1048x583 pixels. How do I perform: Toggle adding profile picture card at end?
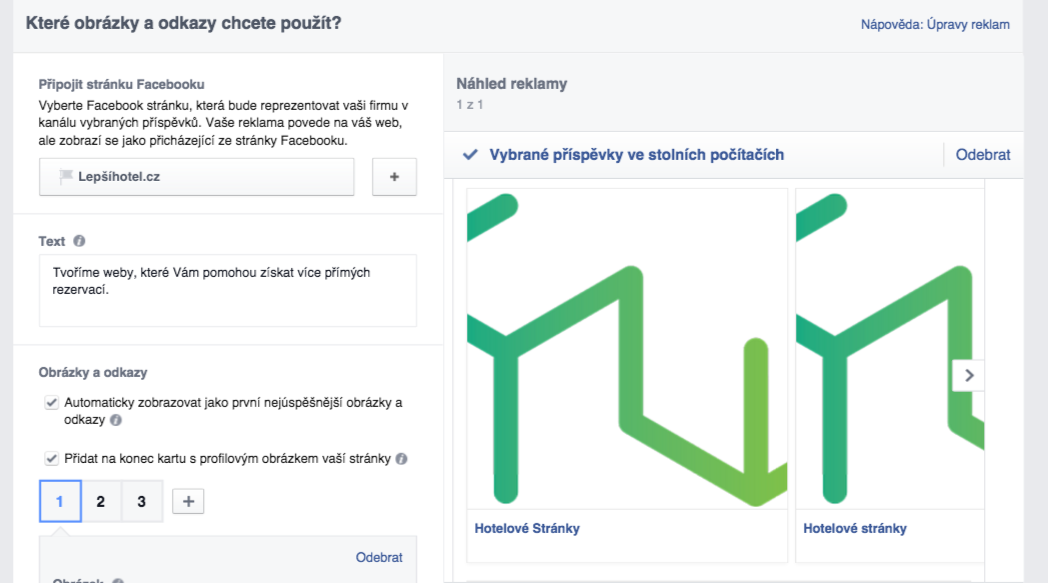(x=51, y=459)
